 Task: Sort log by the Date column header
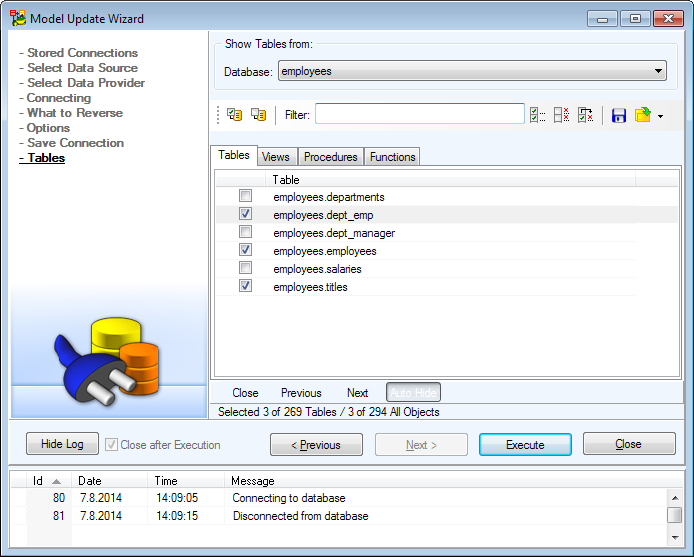coord(109,481)
